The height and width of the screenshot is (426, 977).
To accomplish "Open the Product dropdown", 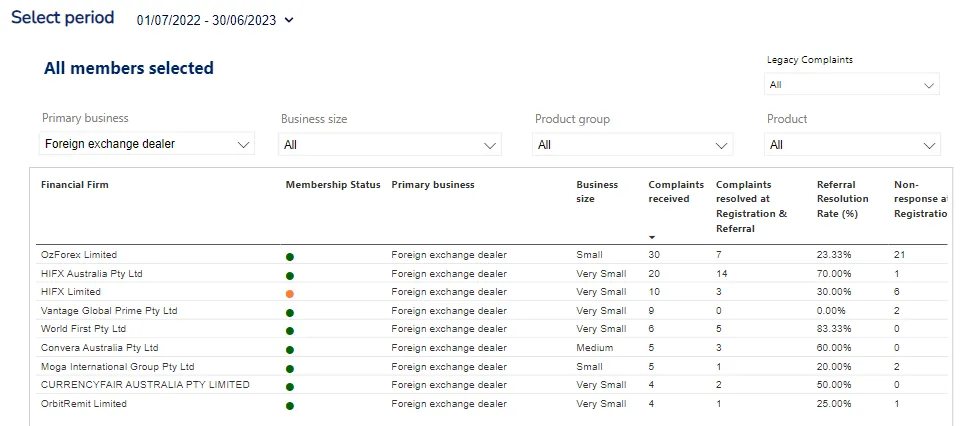I will 852,145.
